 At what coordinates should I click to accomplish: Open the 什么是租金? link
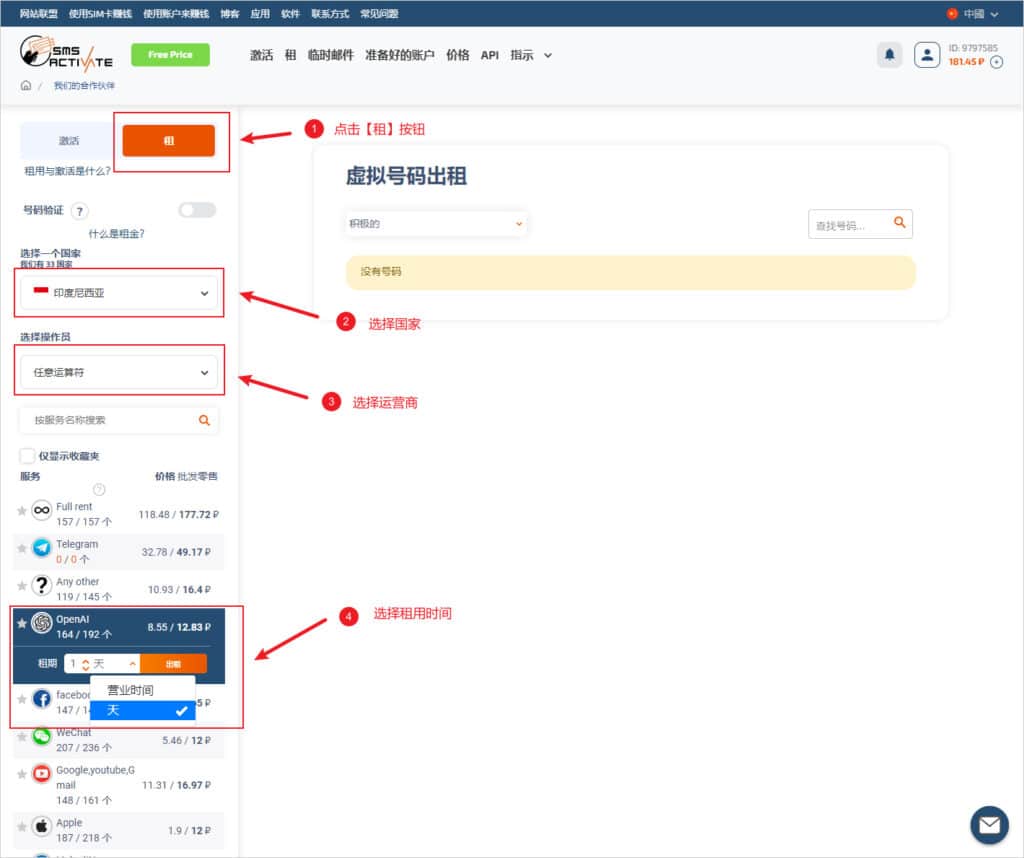(116, 234)
